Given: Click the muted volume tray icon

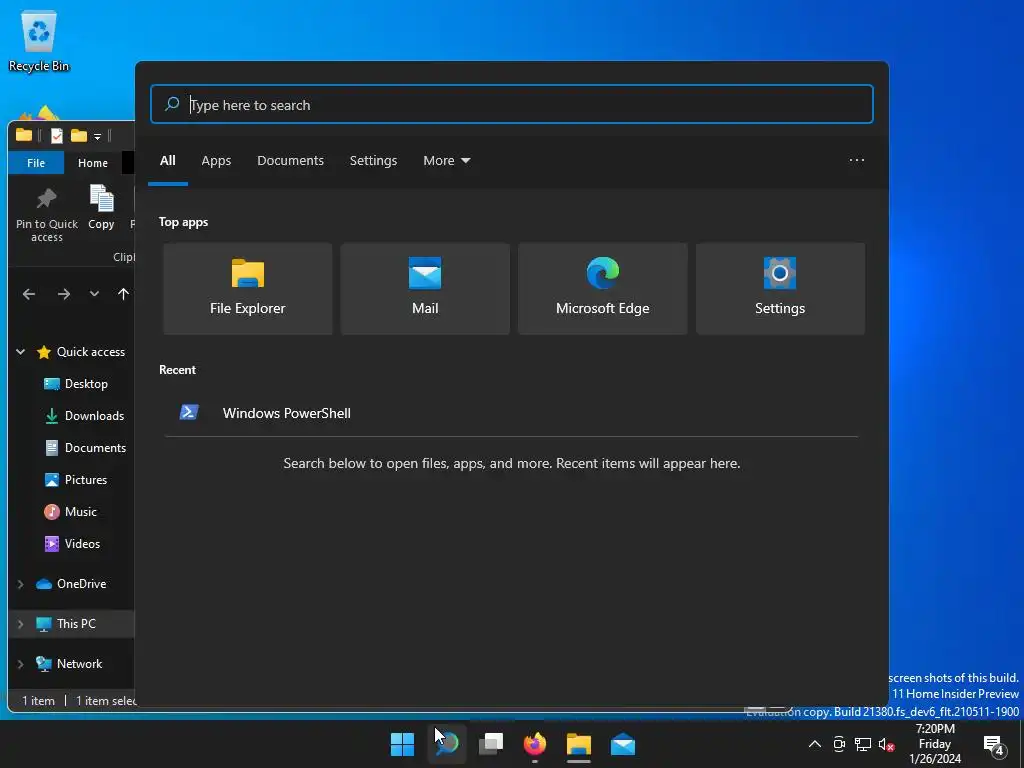Looking at the screenshot, I should point(886,744).
